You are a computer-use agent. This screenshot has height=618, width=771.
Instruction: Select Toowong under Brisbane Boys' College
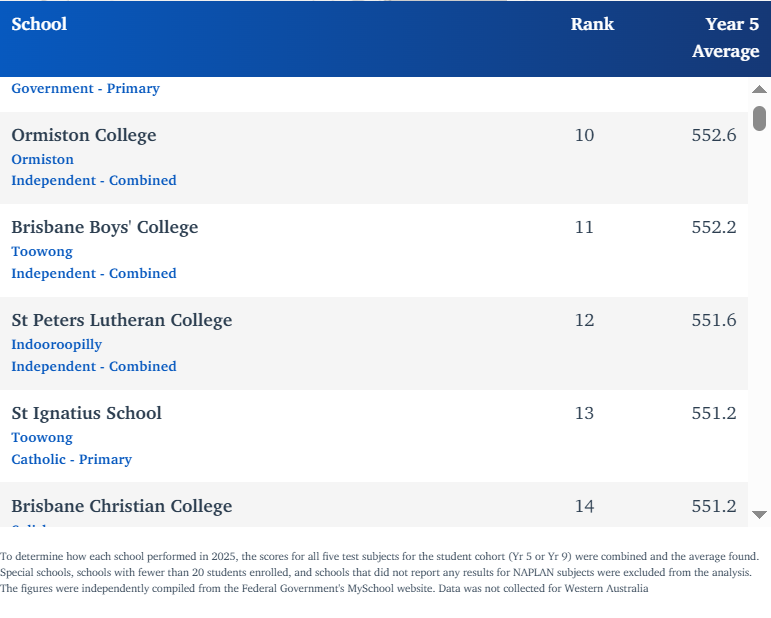click(42, 252)
